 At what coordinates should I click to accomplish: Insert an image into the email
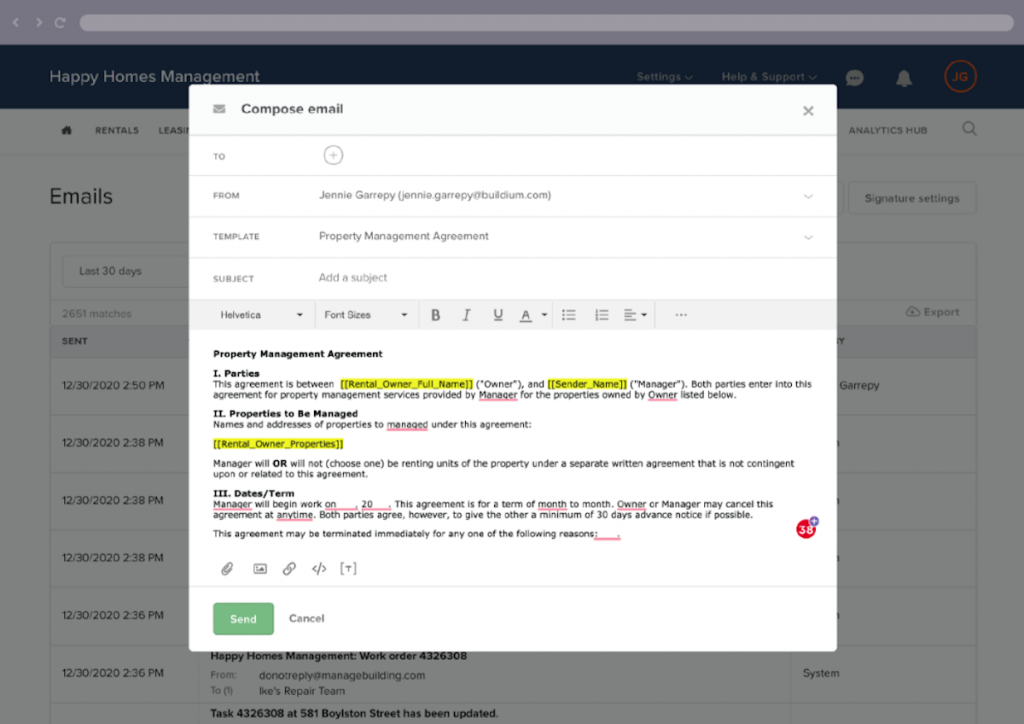(x=260, y=569)
